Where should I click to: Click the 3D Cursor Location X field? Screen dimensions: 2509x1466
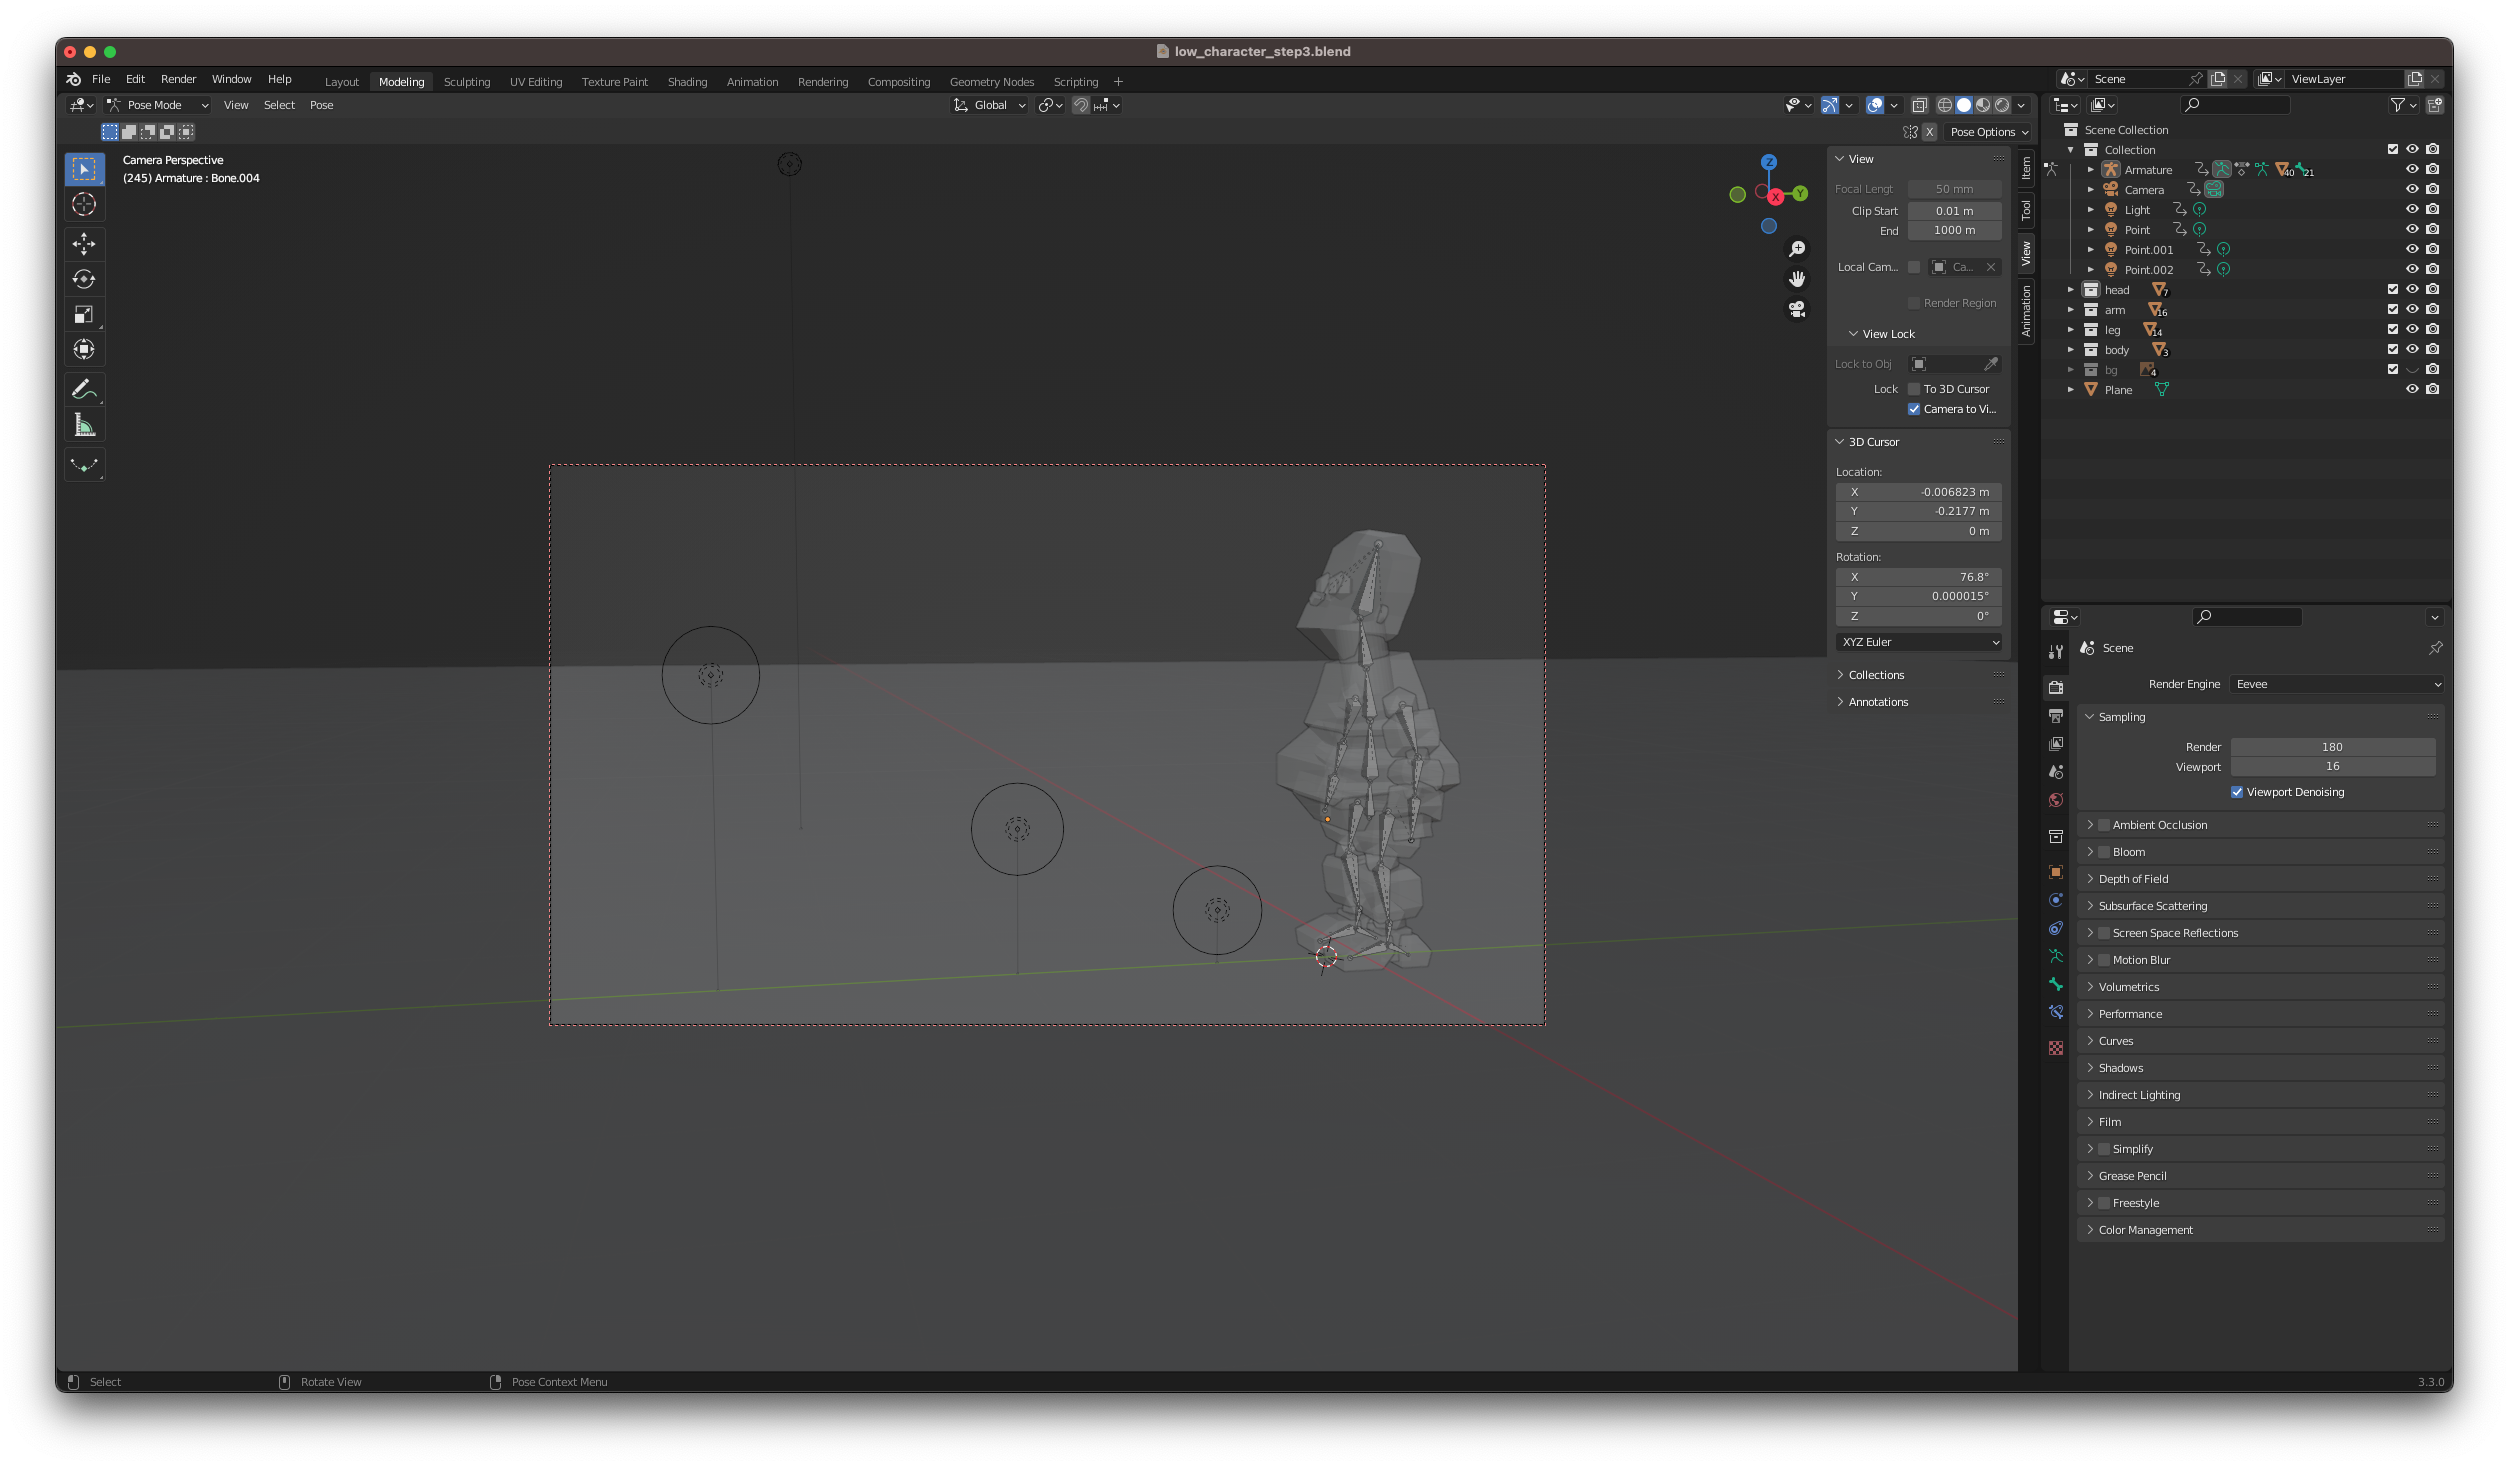tap(1918, 492)
